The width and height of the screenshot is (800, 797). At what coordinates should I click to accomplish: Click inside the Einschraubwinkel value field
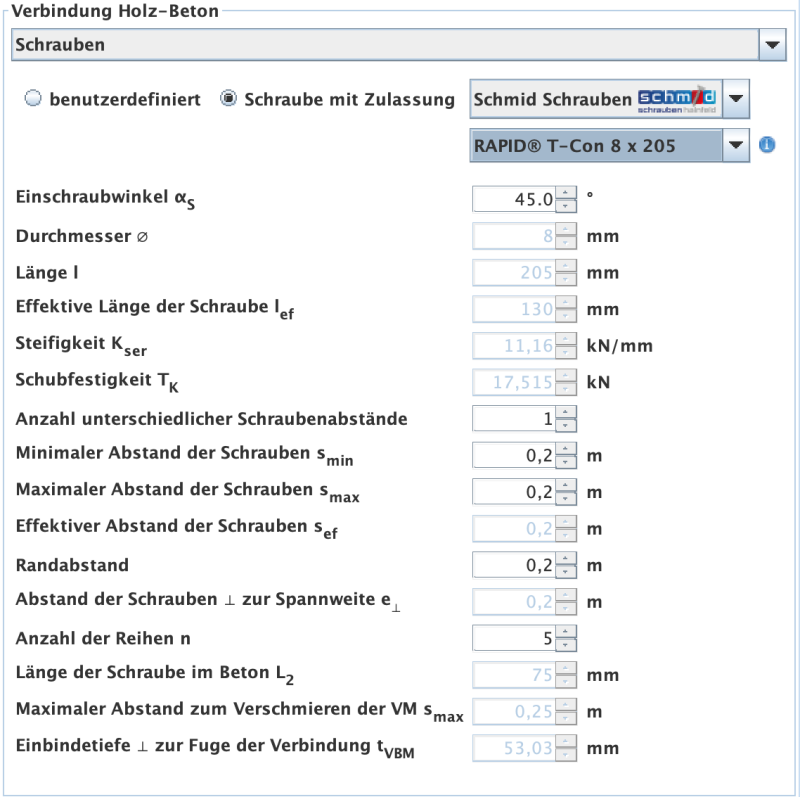point(515,198)
